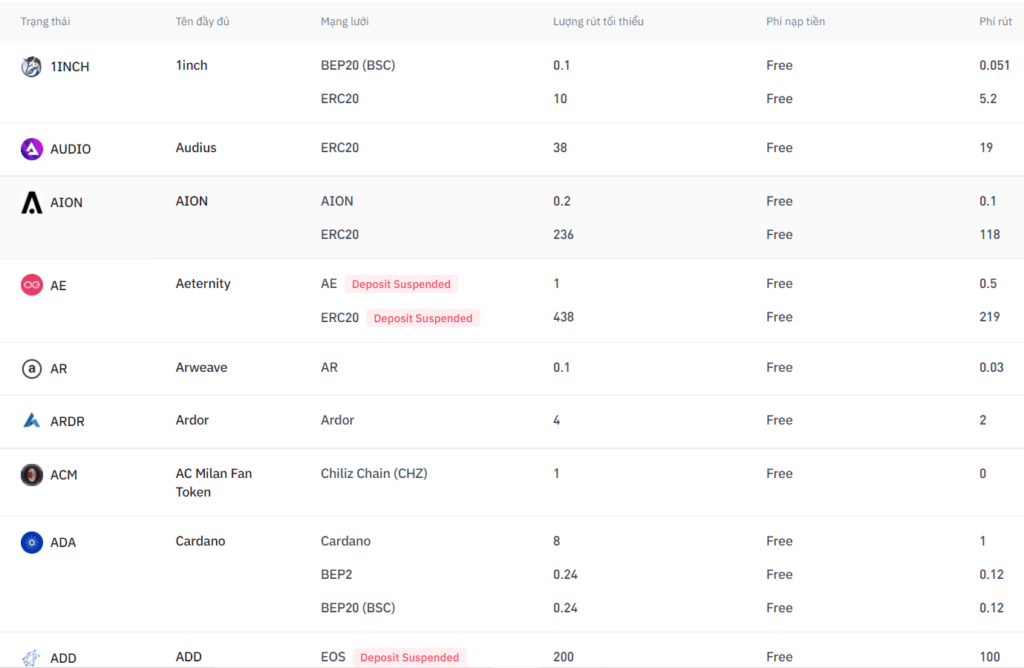This screenshot has height=668, width=1024.
Task: Click the purple AUDIO coin icon
Action: point(32,149)
